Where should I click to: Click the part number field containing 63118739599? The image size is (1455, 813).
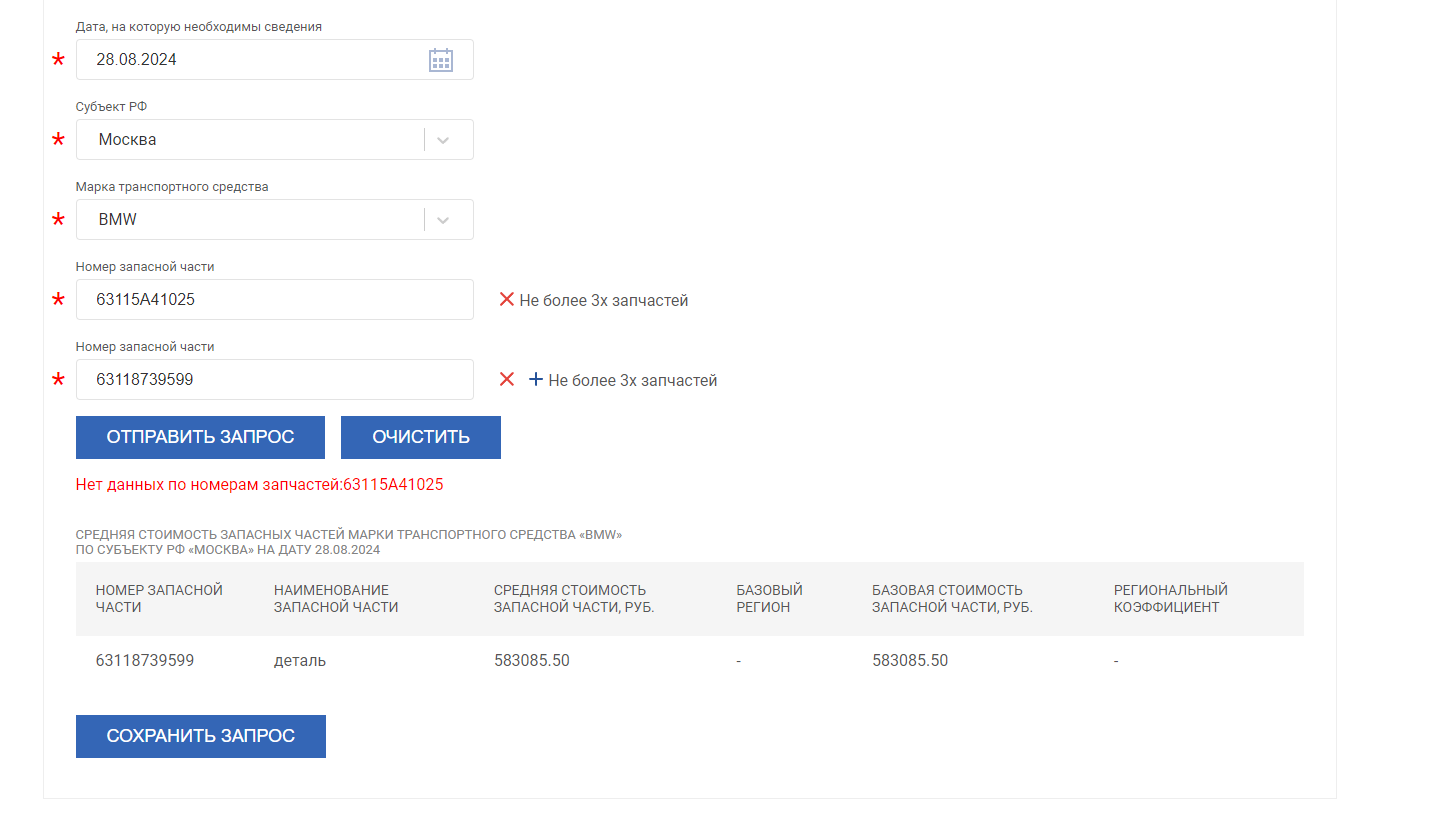pyautogui.click(x=274, y=380)
